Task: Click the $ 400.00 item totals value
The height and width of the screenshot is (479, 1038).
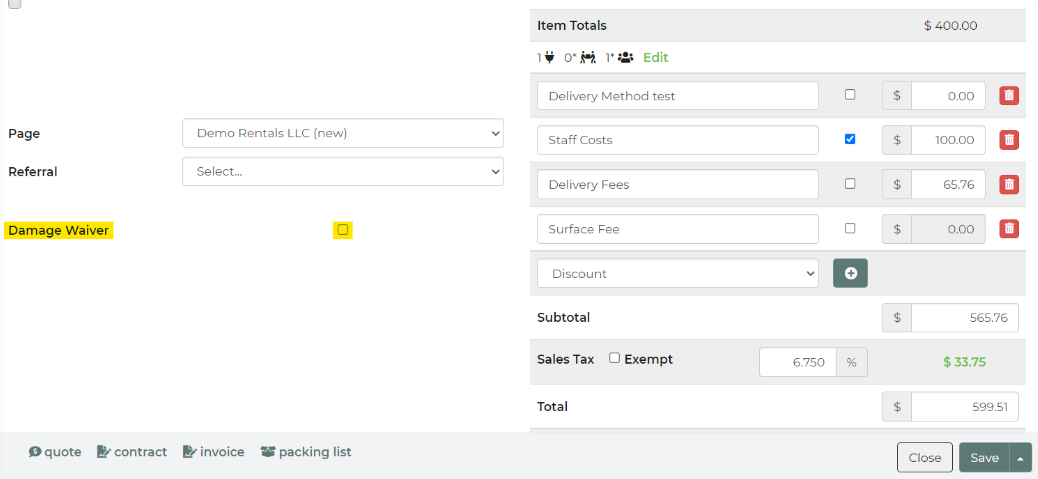Action: coord(951,26)
